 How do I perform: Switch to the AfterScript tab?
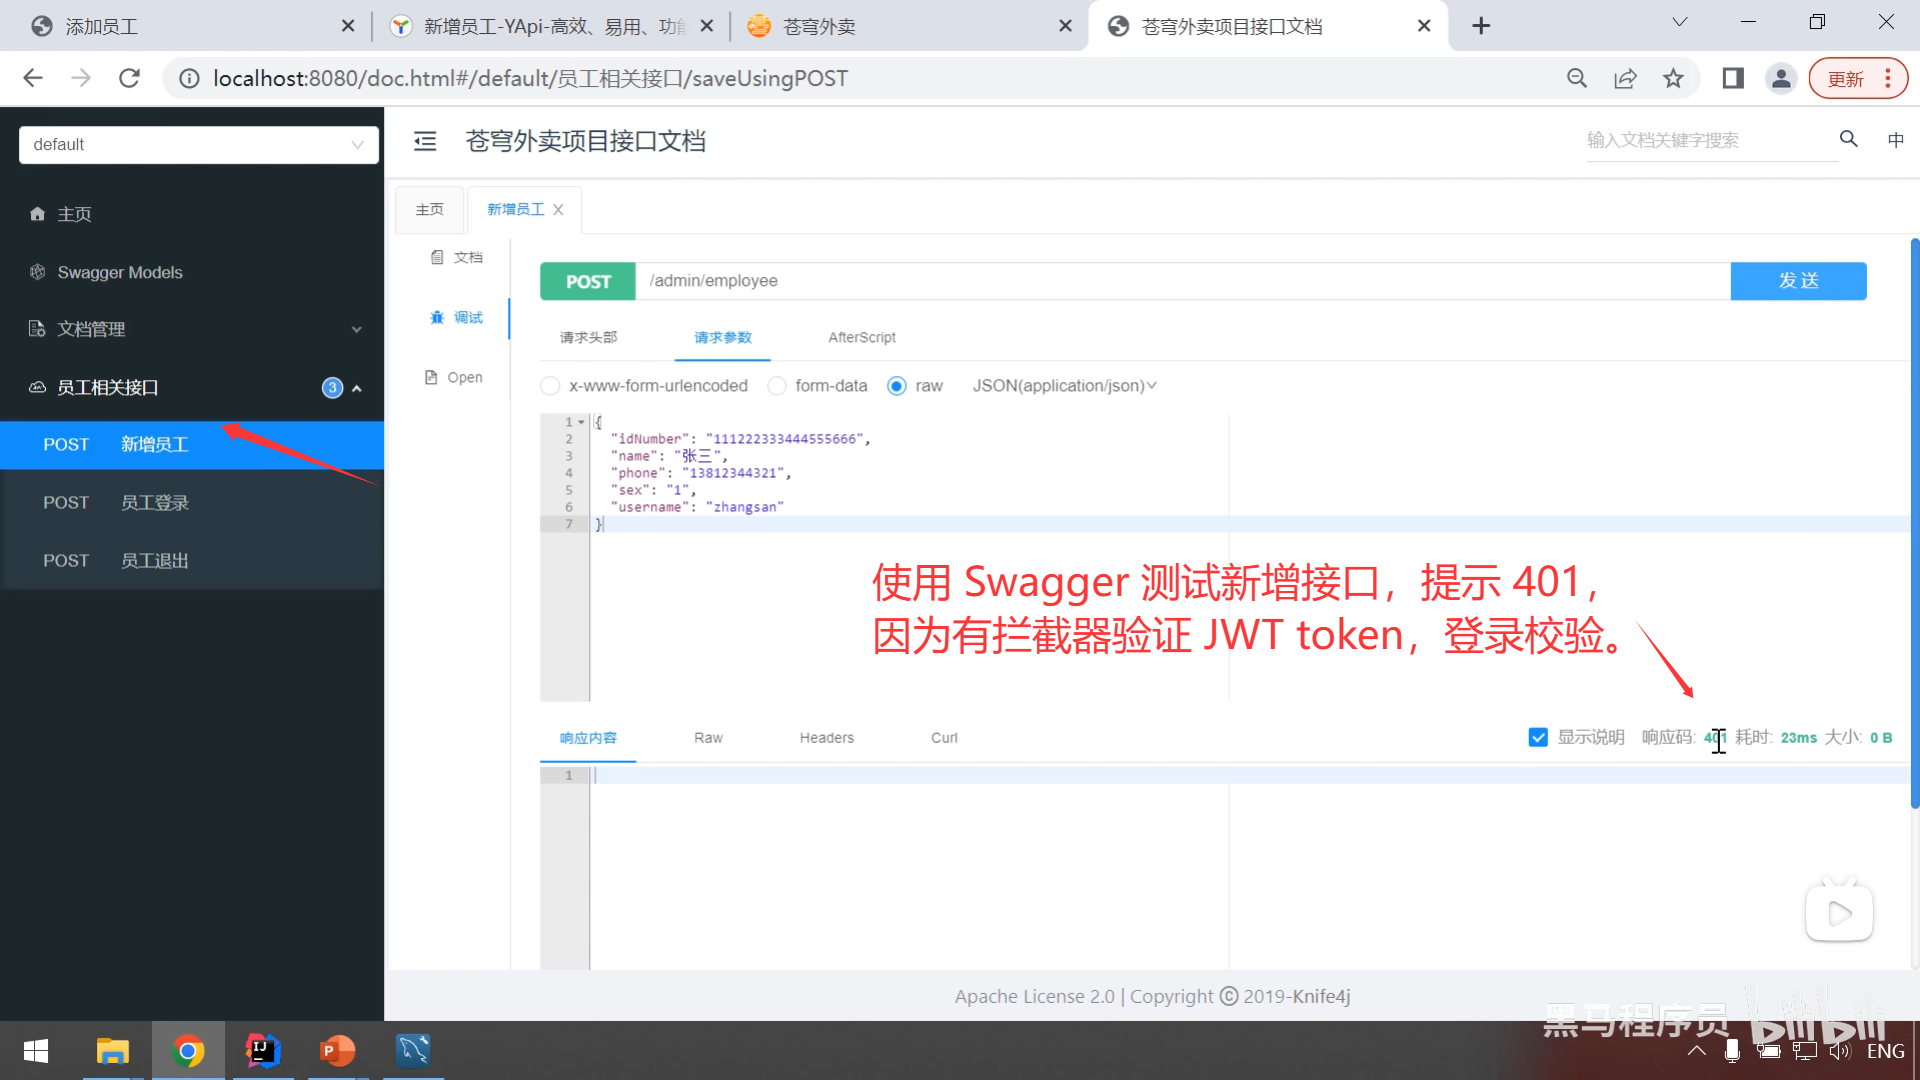(x=860, y=337)
